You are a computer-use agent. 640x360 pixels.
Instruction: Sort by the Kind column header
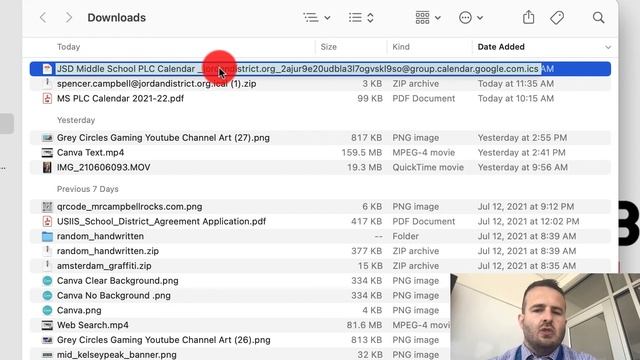tap(401, 47)
